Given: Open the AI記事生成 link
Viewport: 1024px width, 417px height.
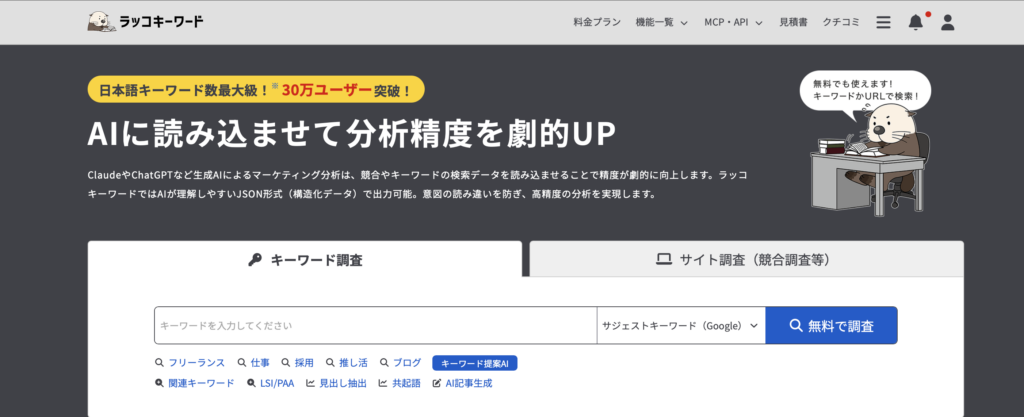Looking at the screenshot, I should [x=469, y=383].
